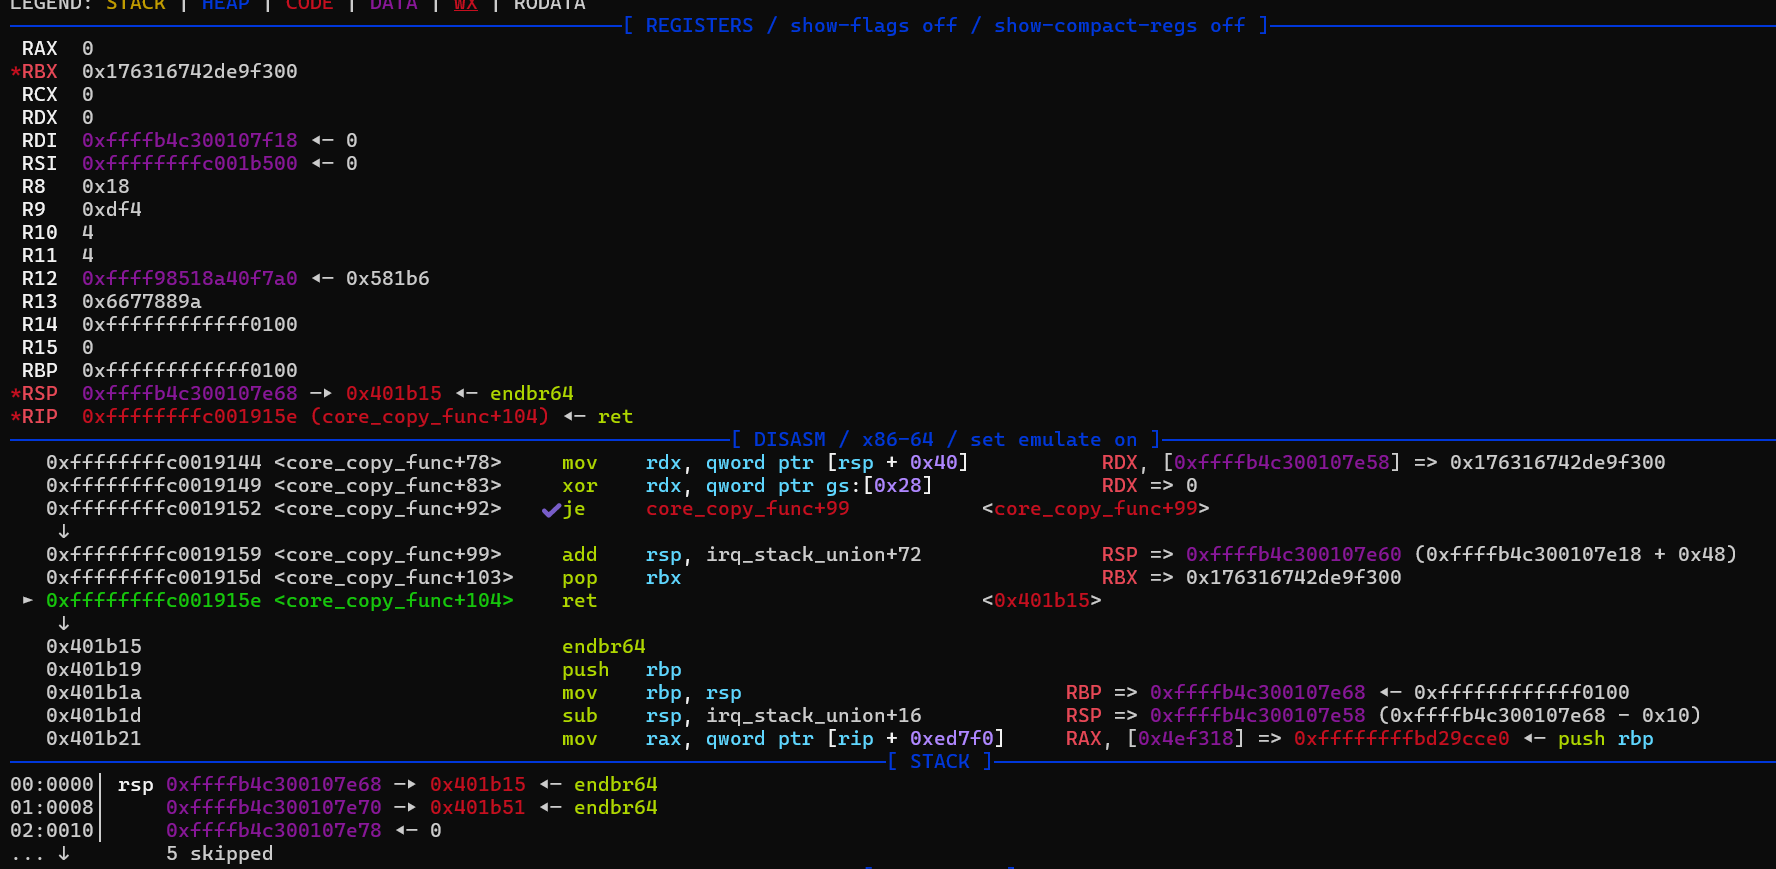Expand the 5 skipped stack entries
This screenshot has width=1776, height=869.
tap(219, 854)
